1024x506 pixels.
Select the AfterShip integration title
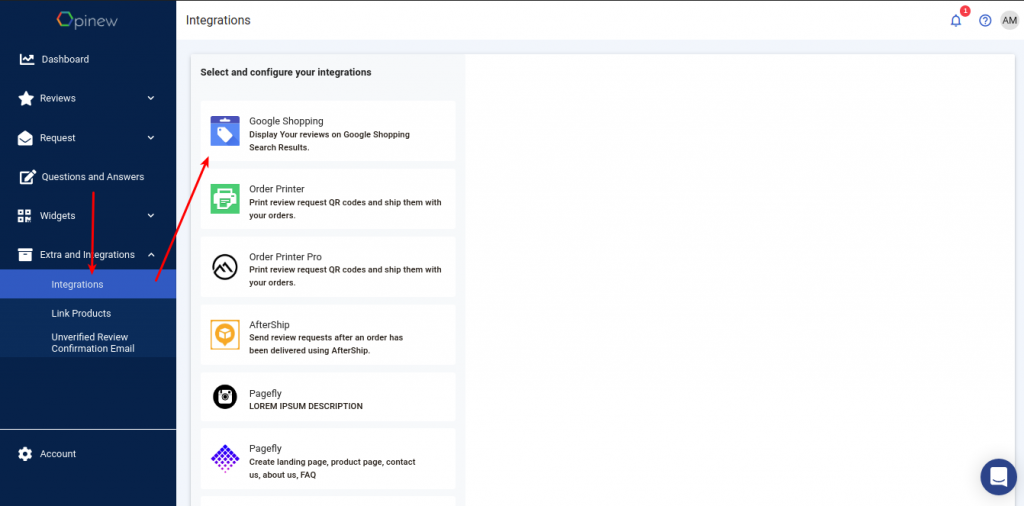coord(269,324)
